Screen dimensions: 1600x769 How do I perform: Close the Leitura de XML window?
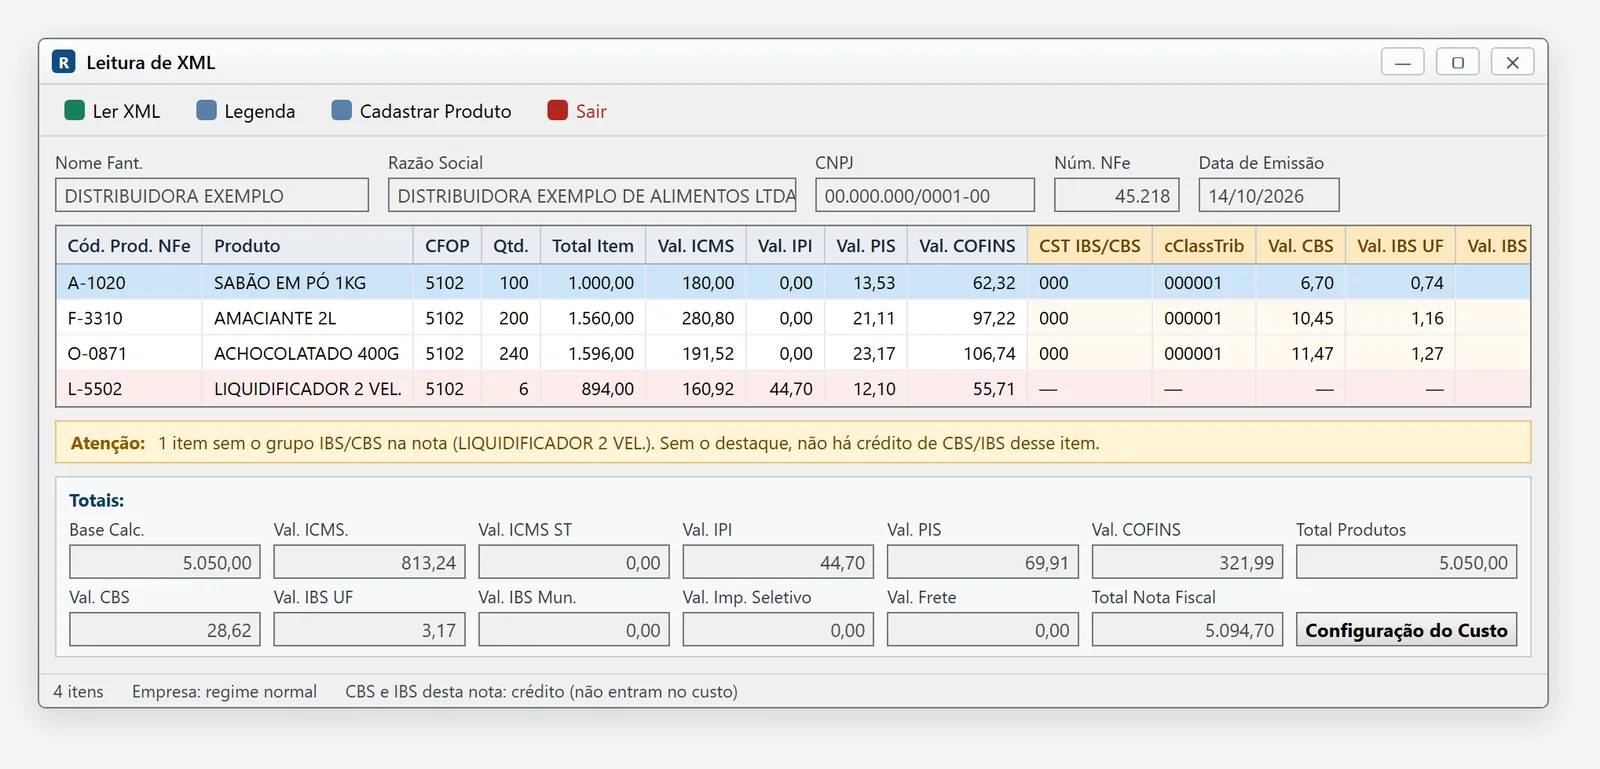[x=1512, y=62]
